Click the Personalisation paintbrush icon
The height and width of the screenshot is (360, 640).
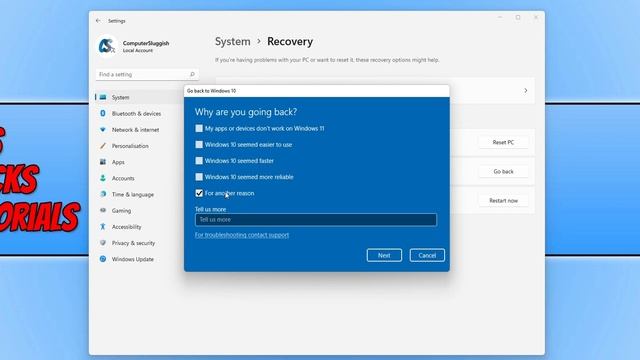tap(103, 146)
